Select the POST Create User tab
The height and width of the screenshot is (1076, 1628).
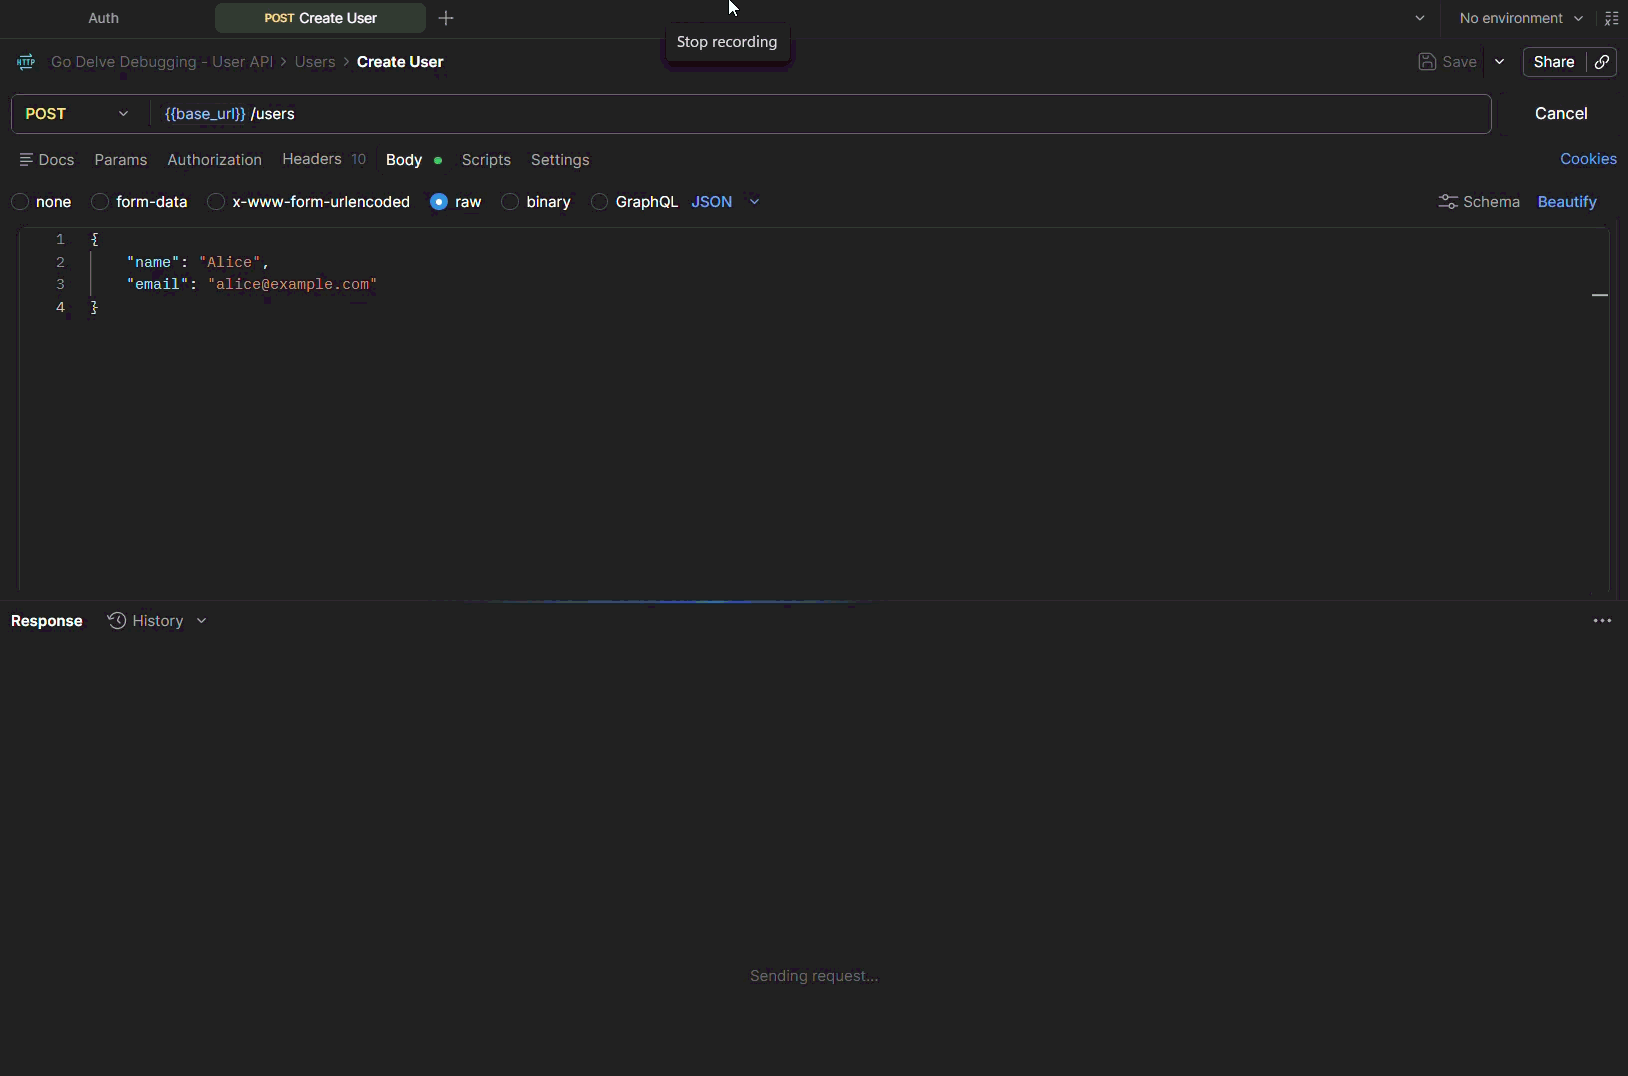(x=320, y=18)
